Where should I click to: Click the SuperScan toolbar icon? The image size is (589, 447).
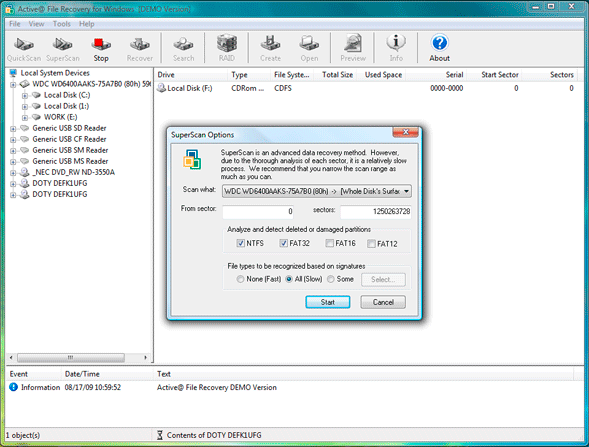pos(63,44)
